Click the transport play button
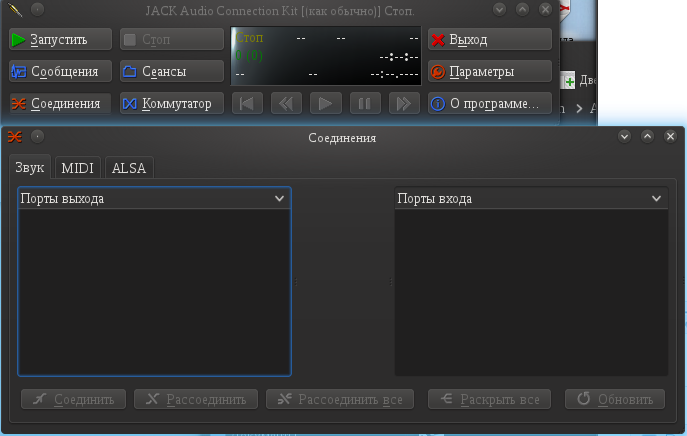Viewport: 687px width, 436px height. coord(326,103)
